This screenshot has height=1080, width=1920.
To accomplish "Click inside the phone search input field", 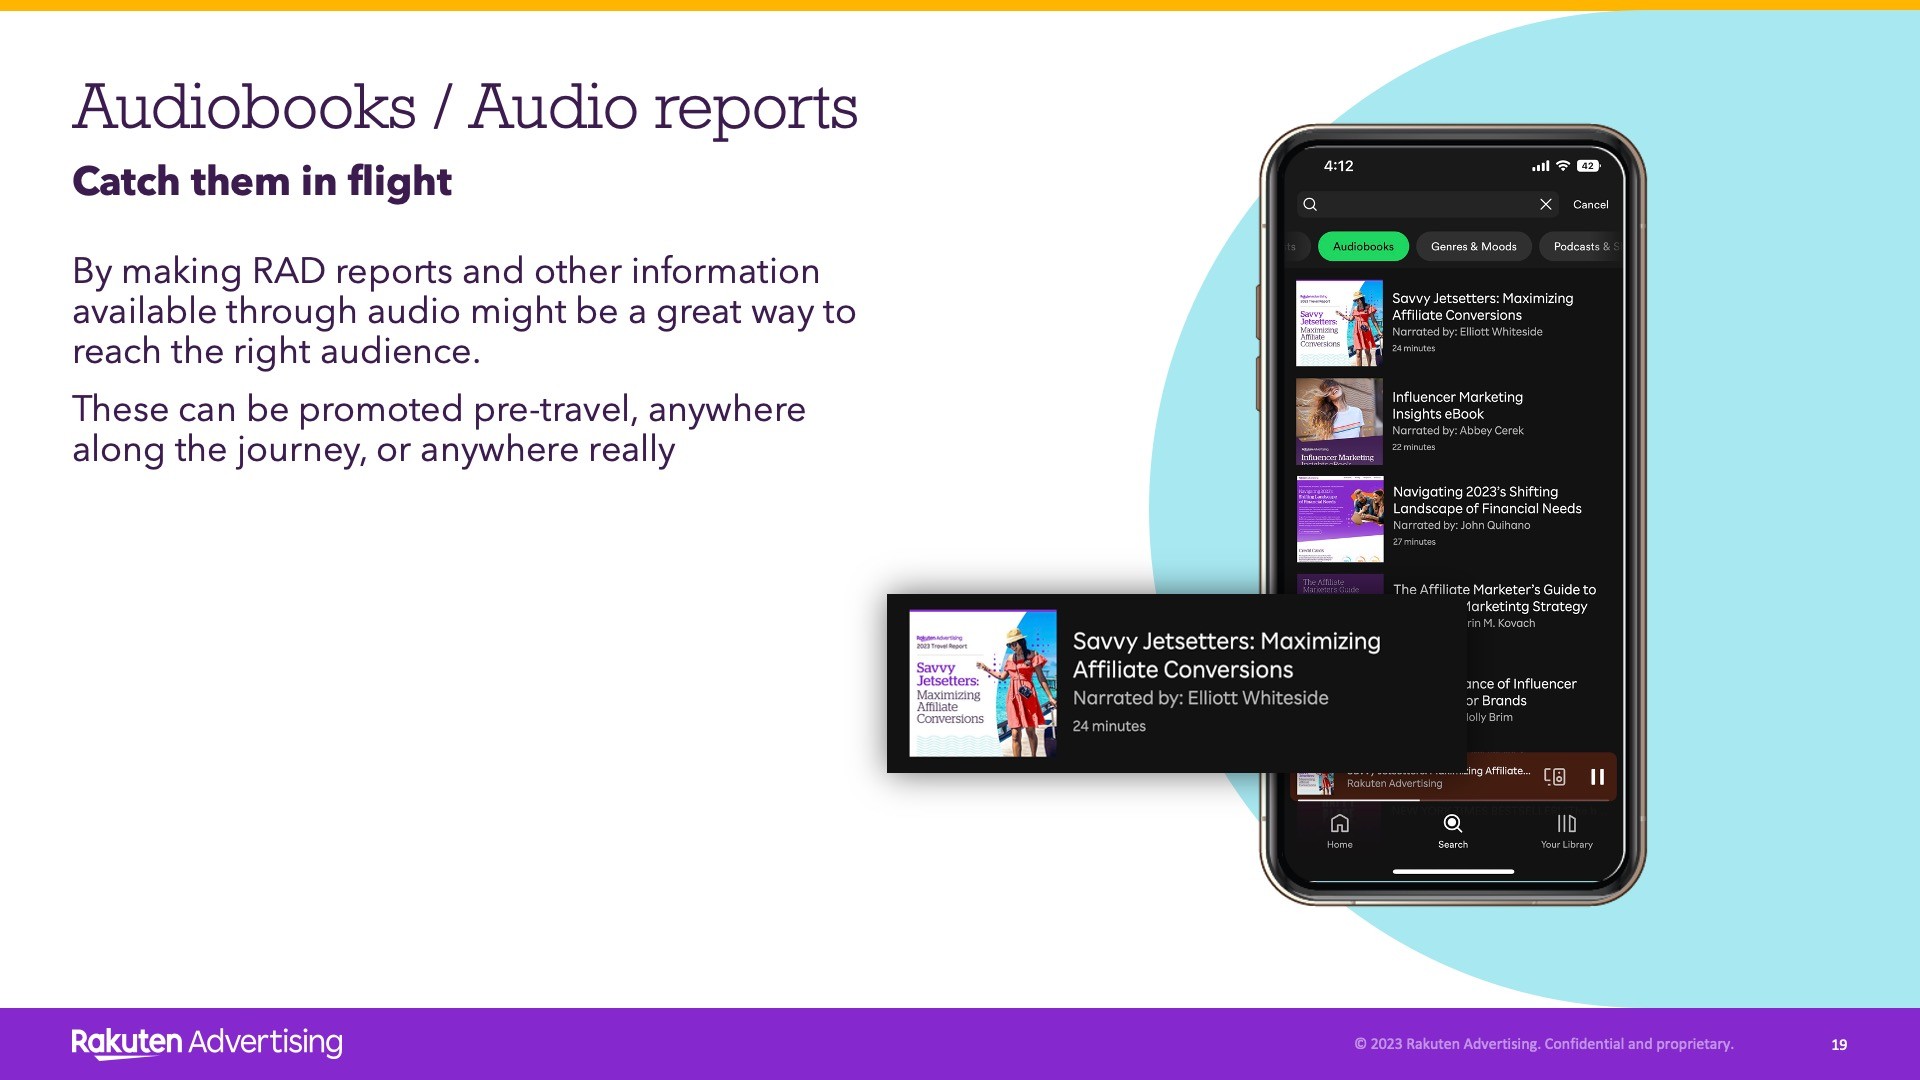I will coord(1425,204).
